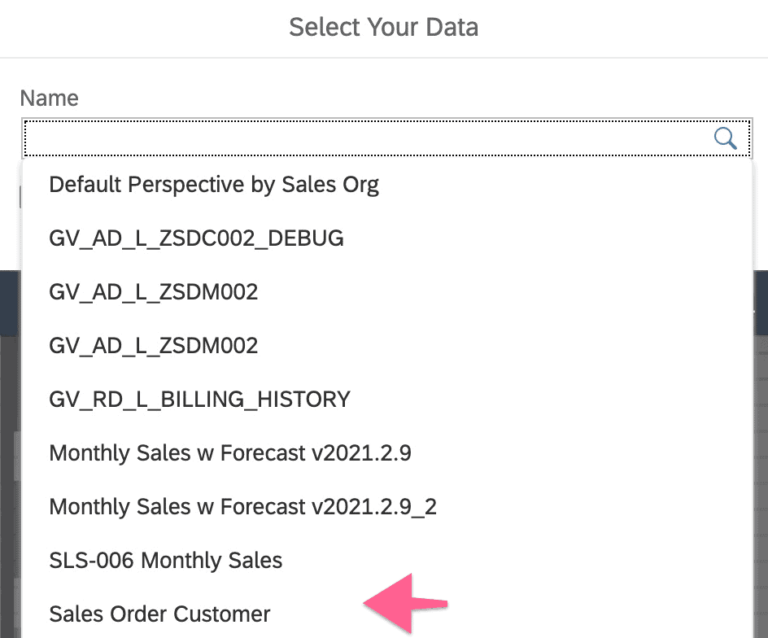Select the GV_RD_L_BILLING_HISTORY data source
Viewport: 768px width, 638px height.
click(x=199, y=399)
